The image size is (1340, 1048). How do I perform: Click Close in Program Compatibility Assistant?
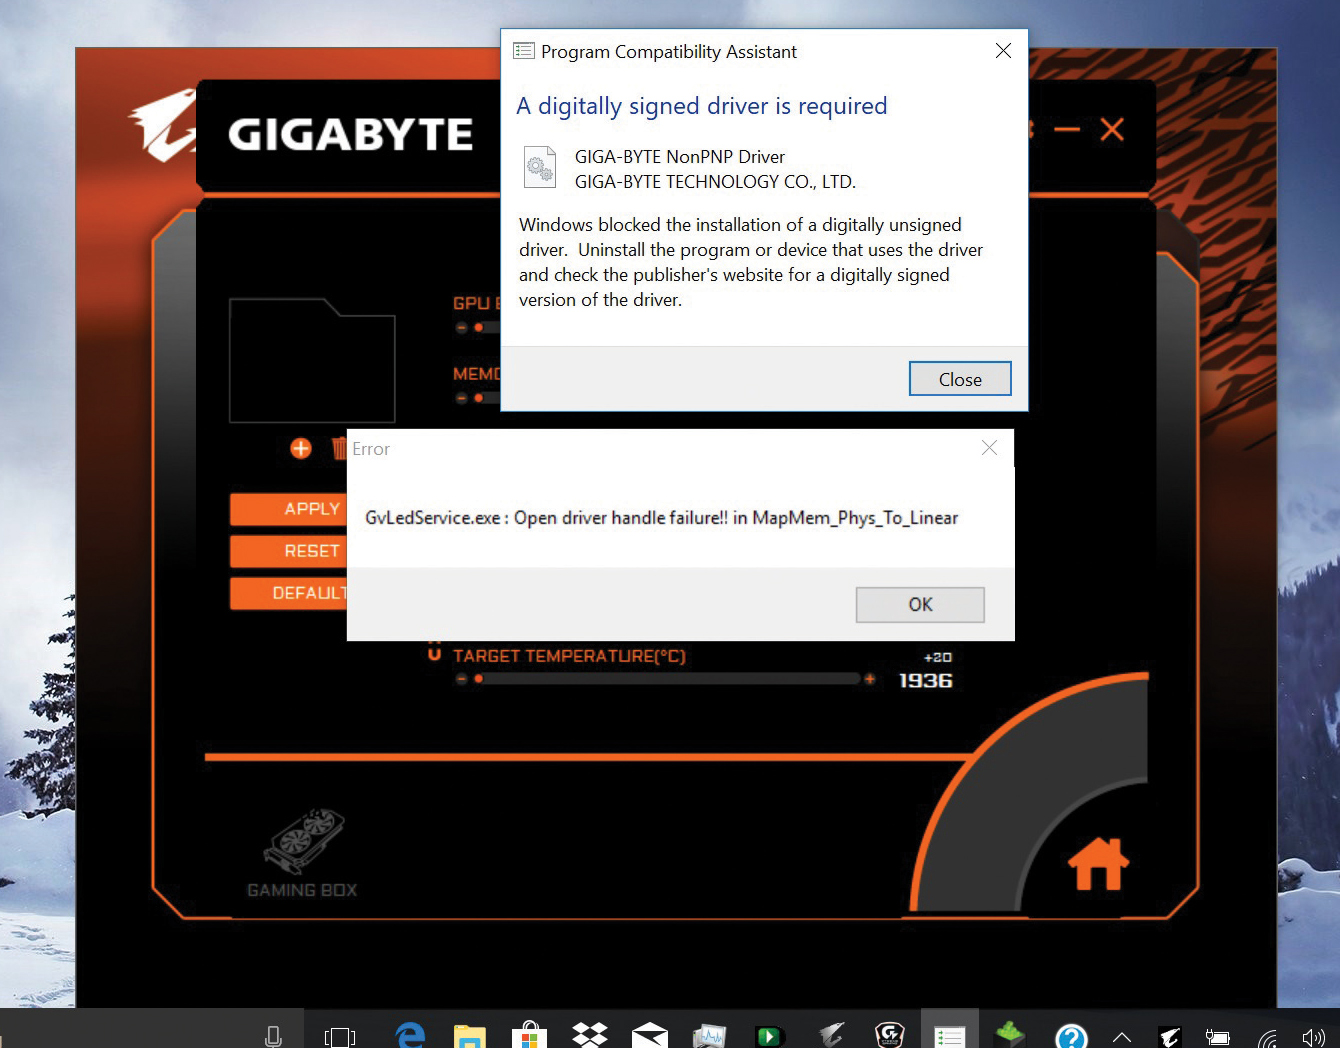pyautogui.click(x=959, y=379)
